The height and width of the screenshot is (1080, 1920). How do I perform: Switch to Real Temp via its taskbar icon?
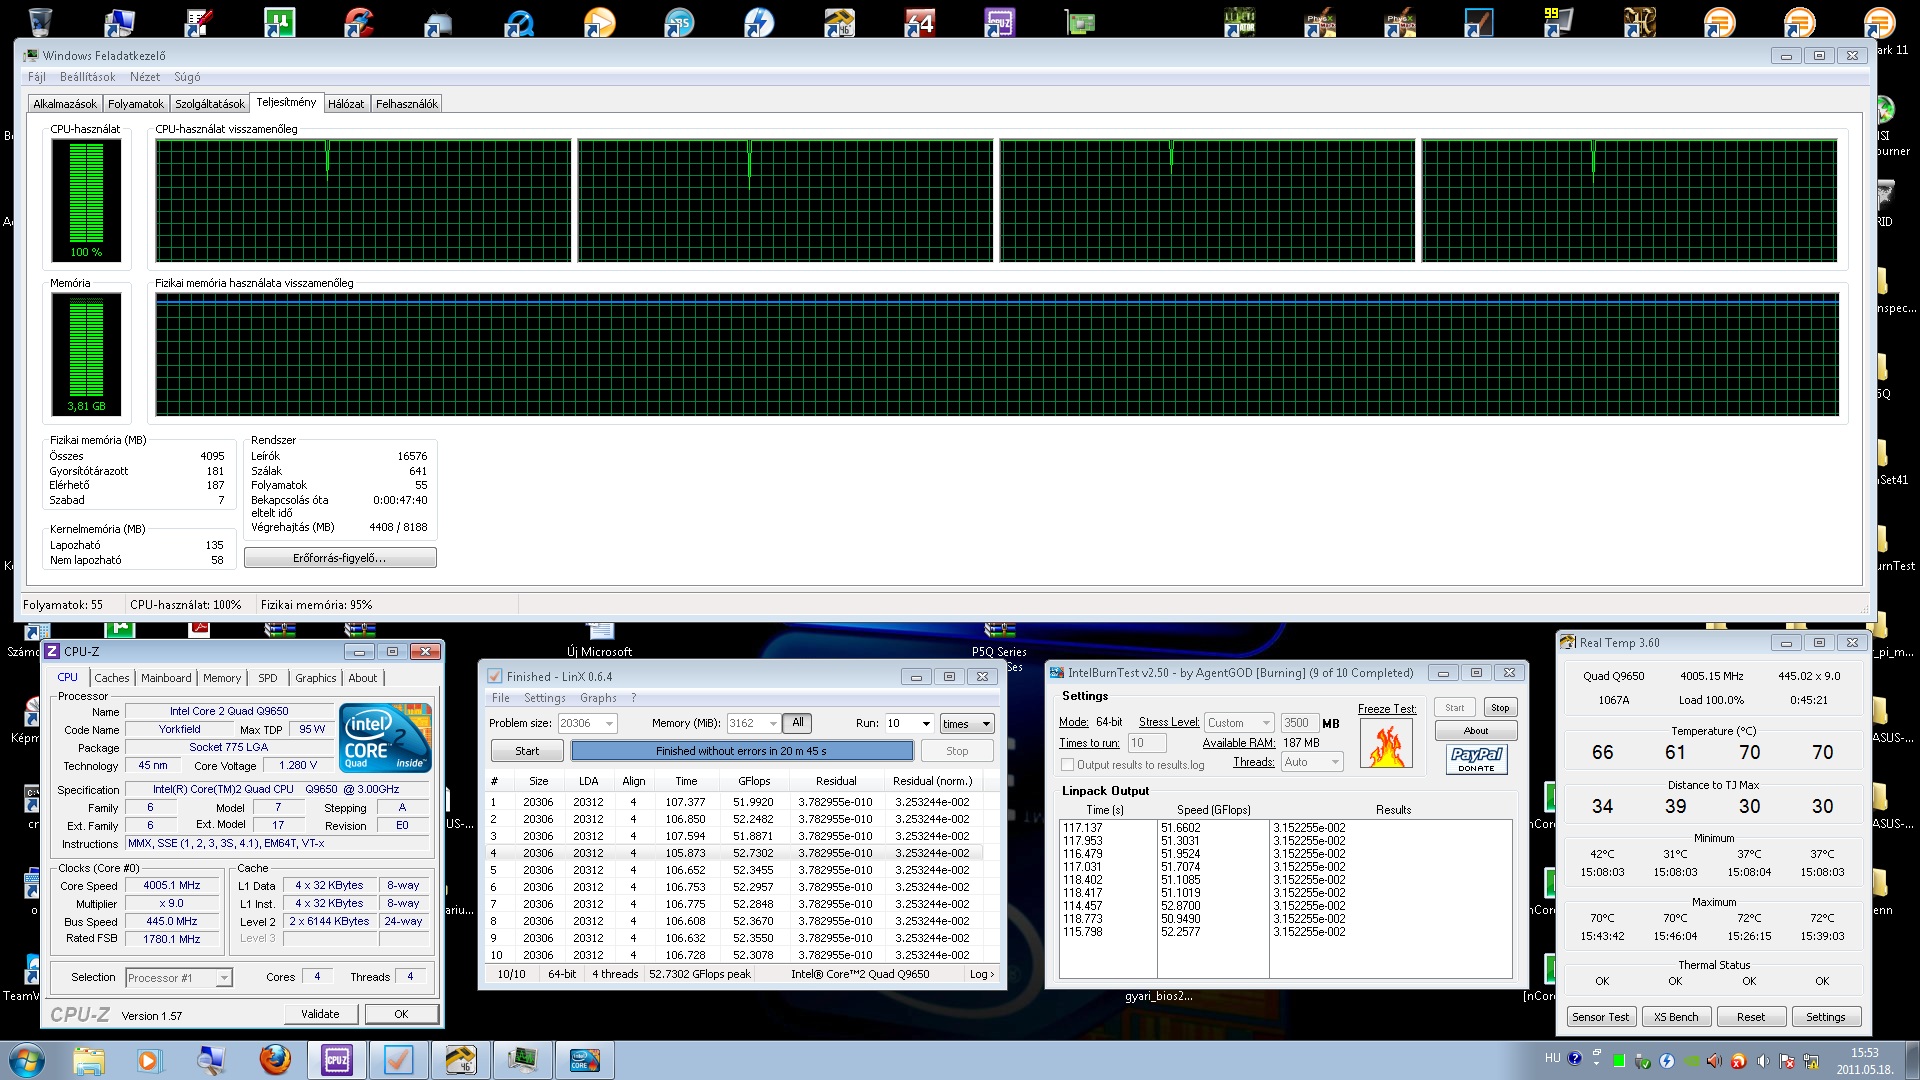(461, 1060)
